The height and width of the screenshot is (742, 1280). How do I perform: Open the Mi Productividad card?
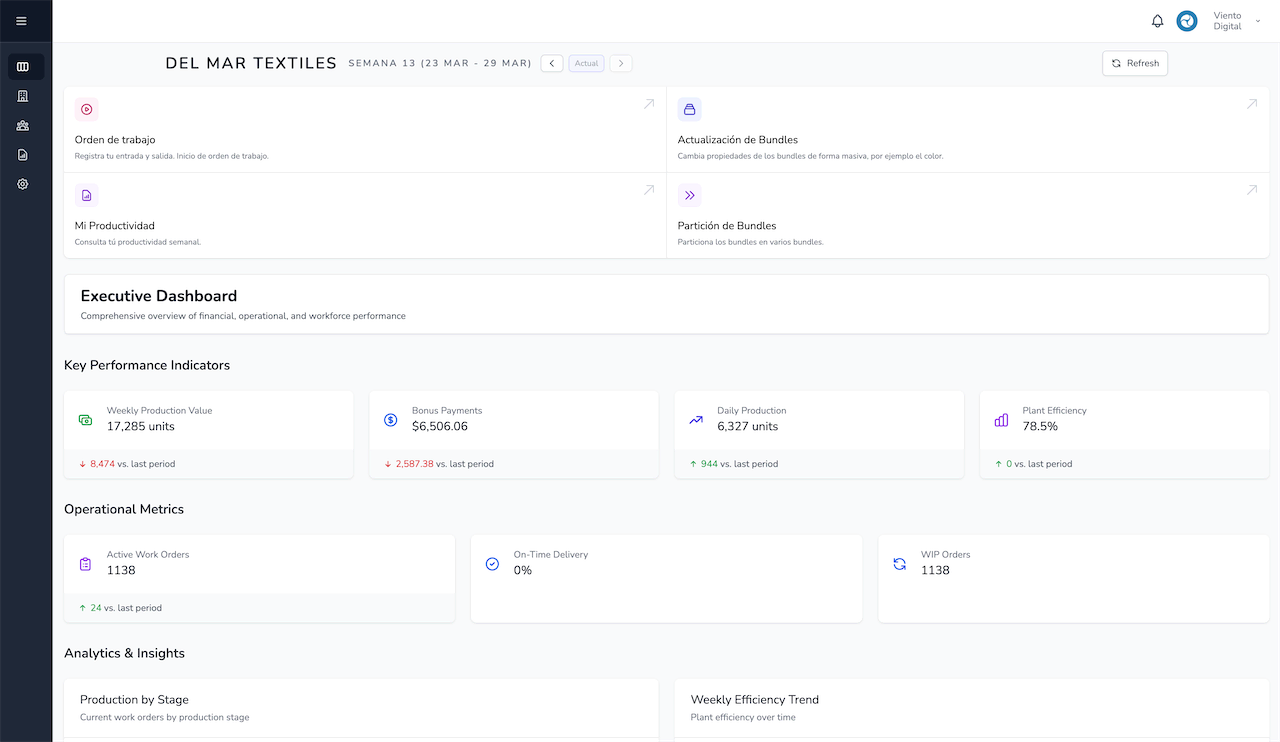365,216
